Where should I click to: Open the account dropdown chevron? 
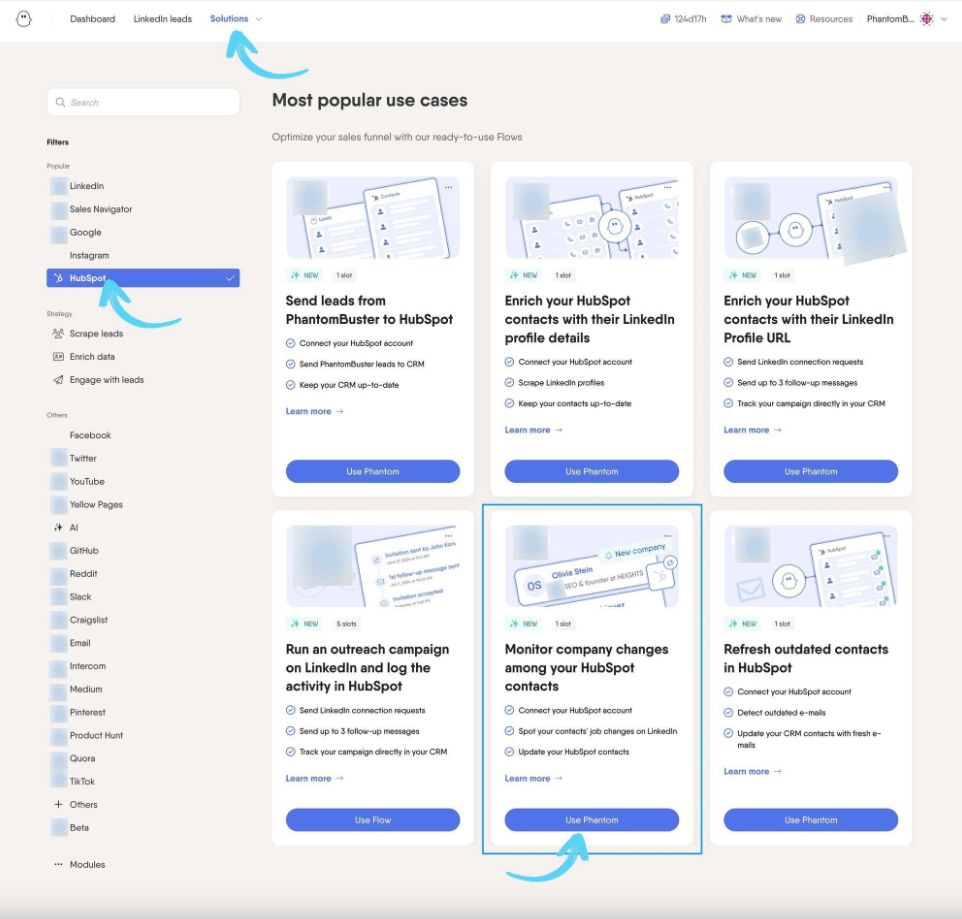pos(944,19)
